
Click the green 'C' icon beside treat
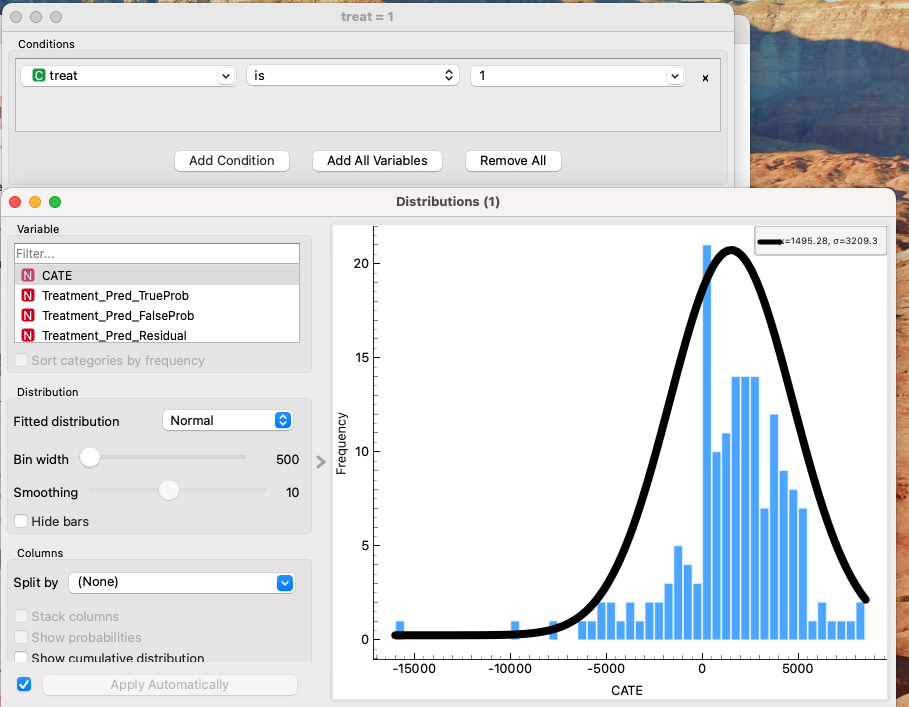(x=39, y=76)
